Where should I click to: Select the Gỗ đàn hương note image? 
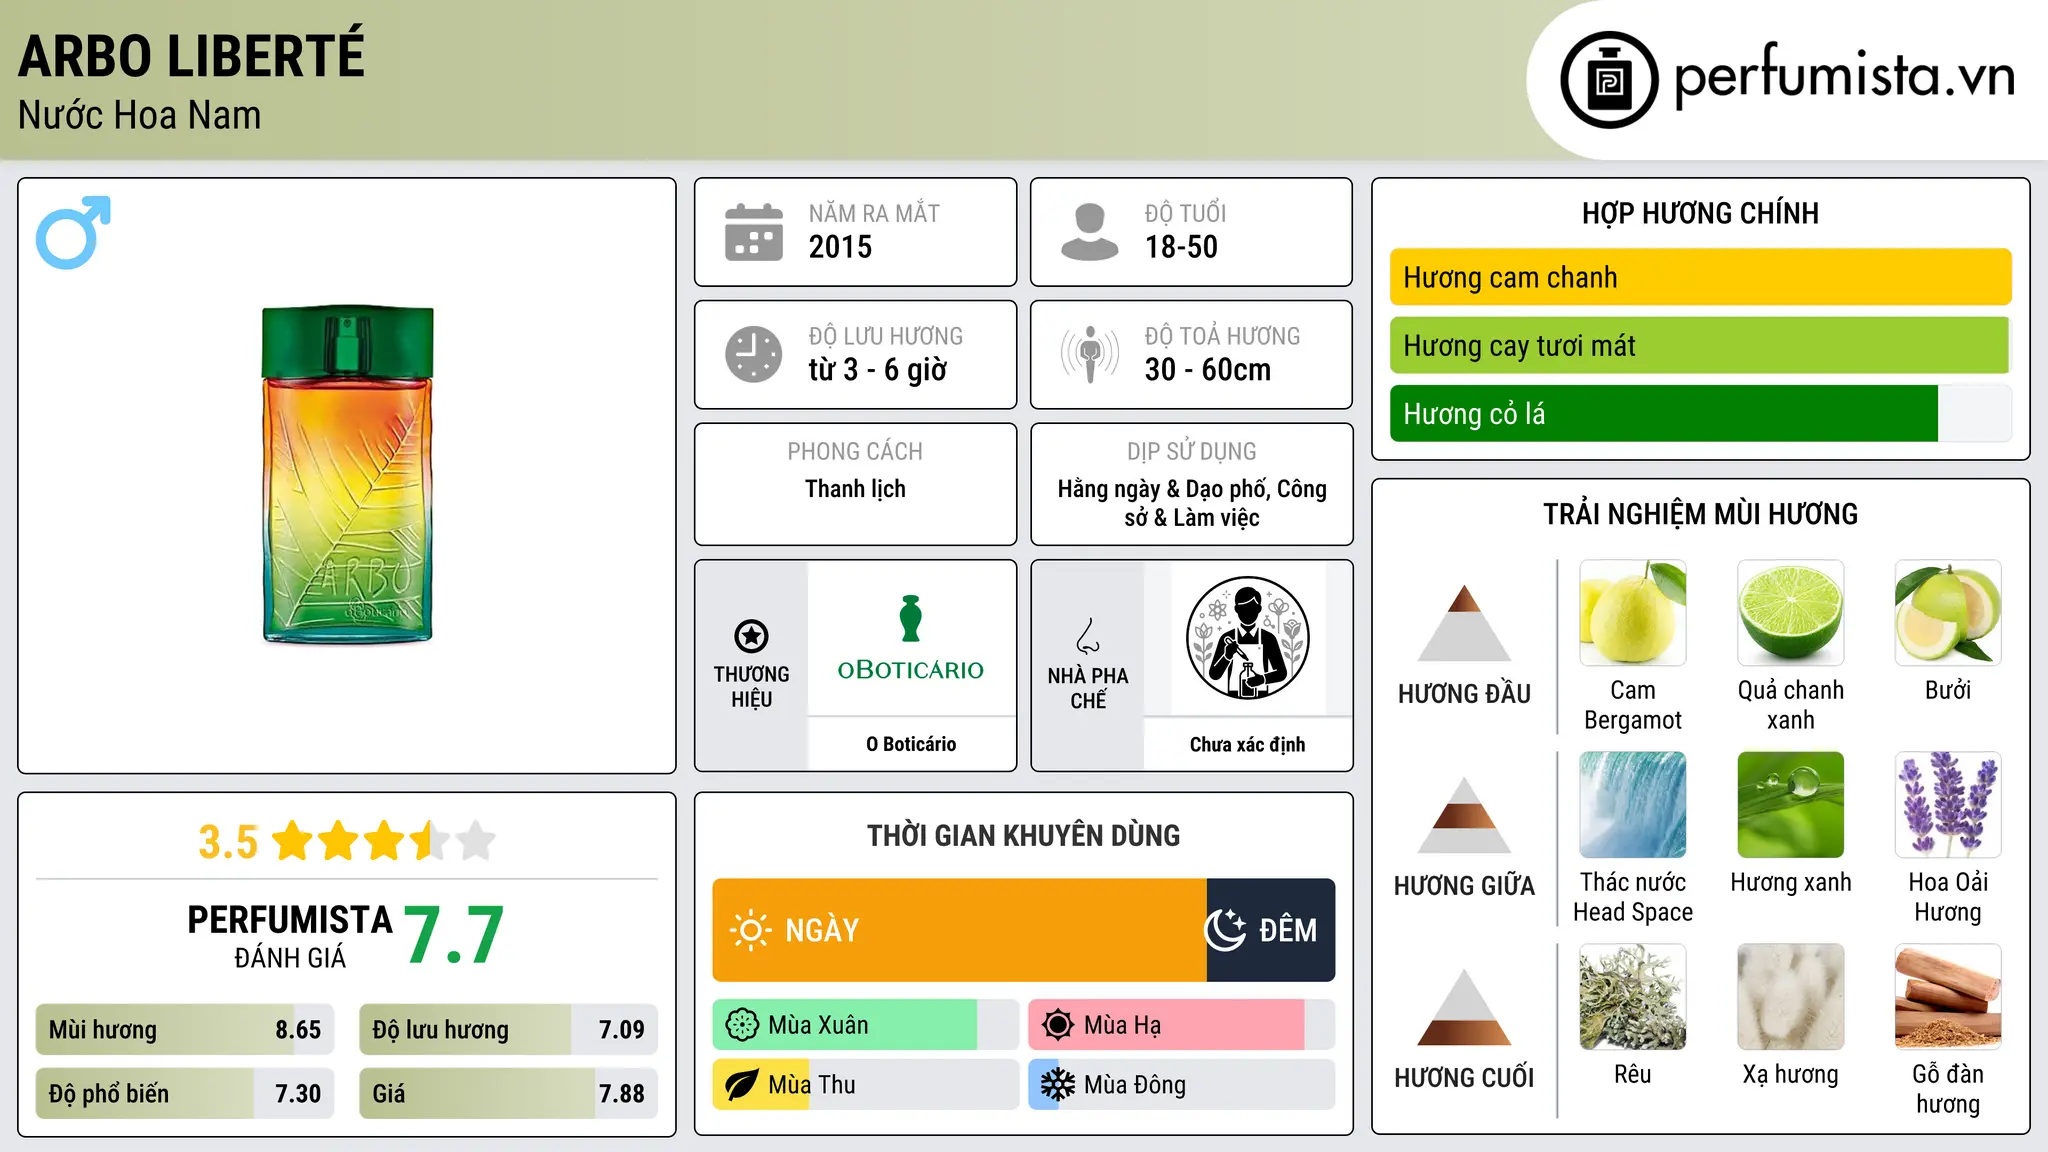[1948, 997]
